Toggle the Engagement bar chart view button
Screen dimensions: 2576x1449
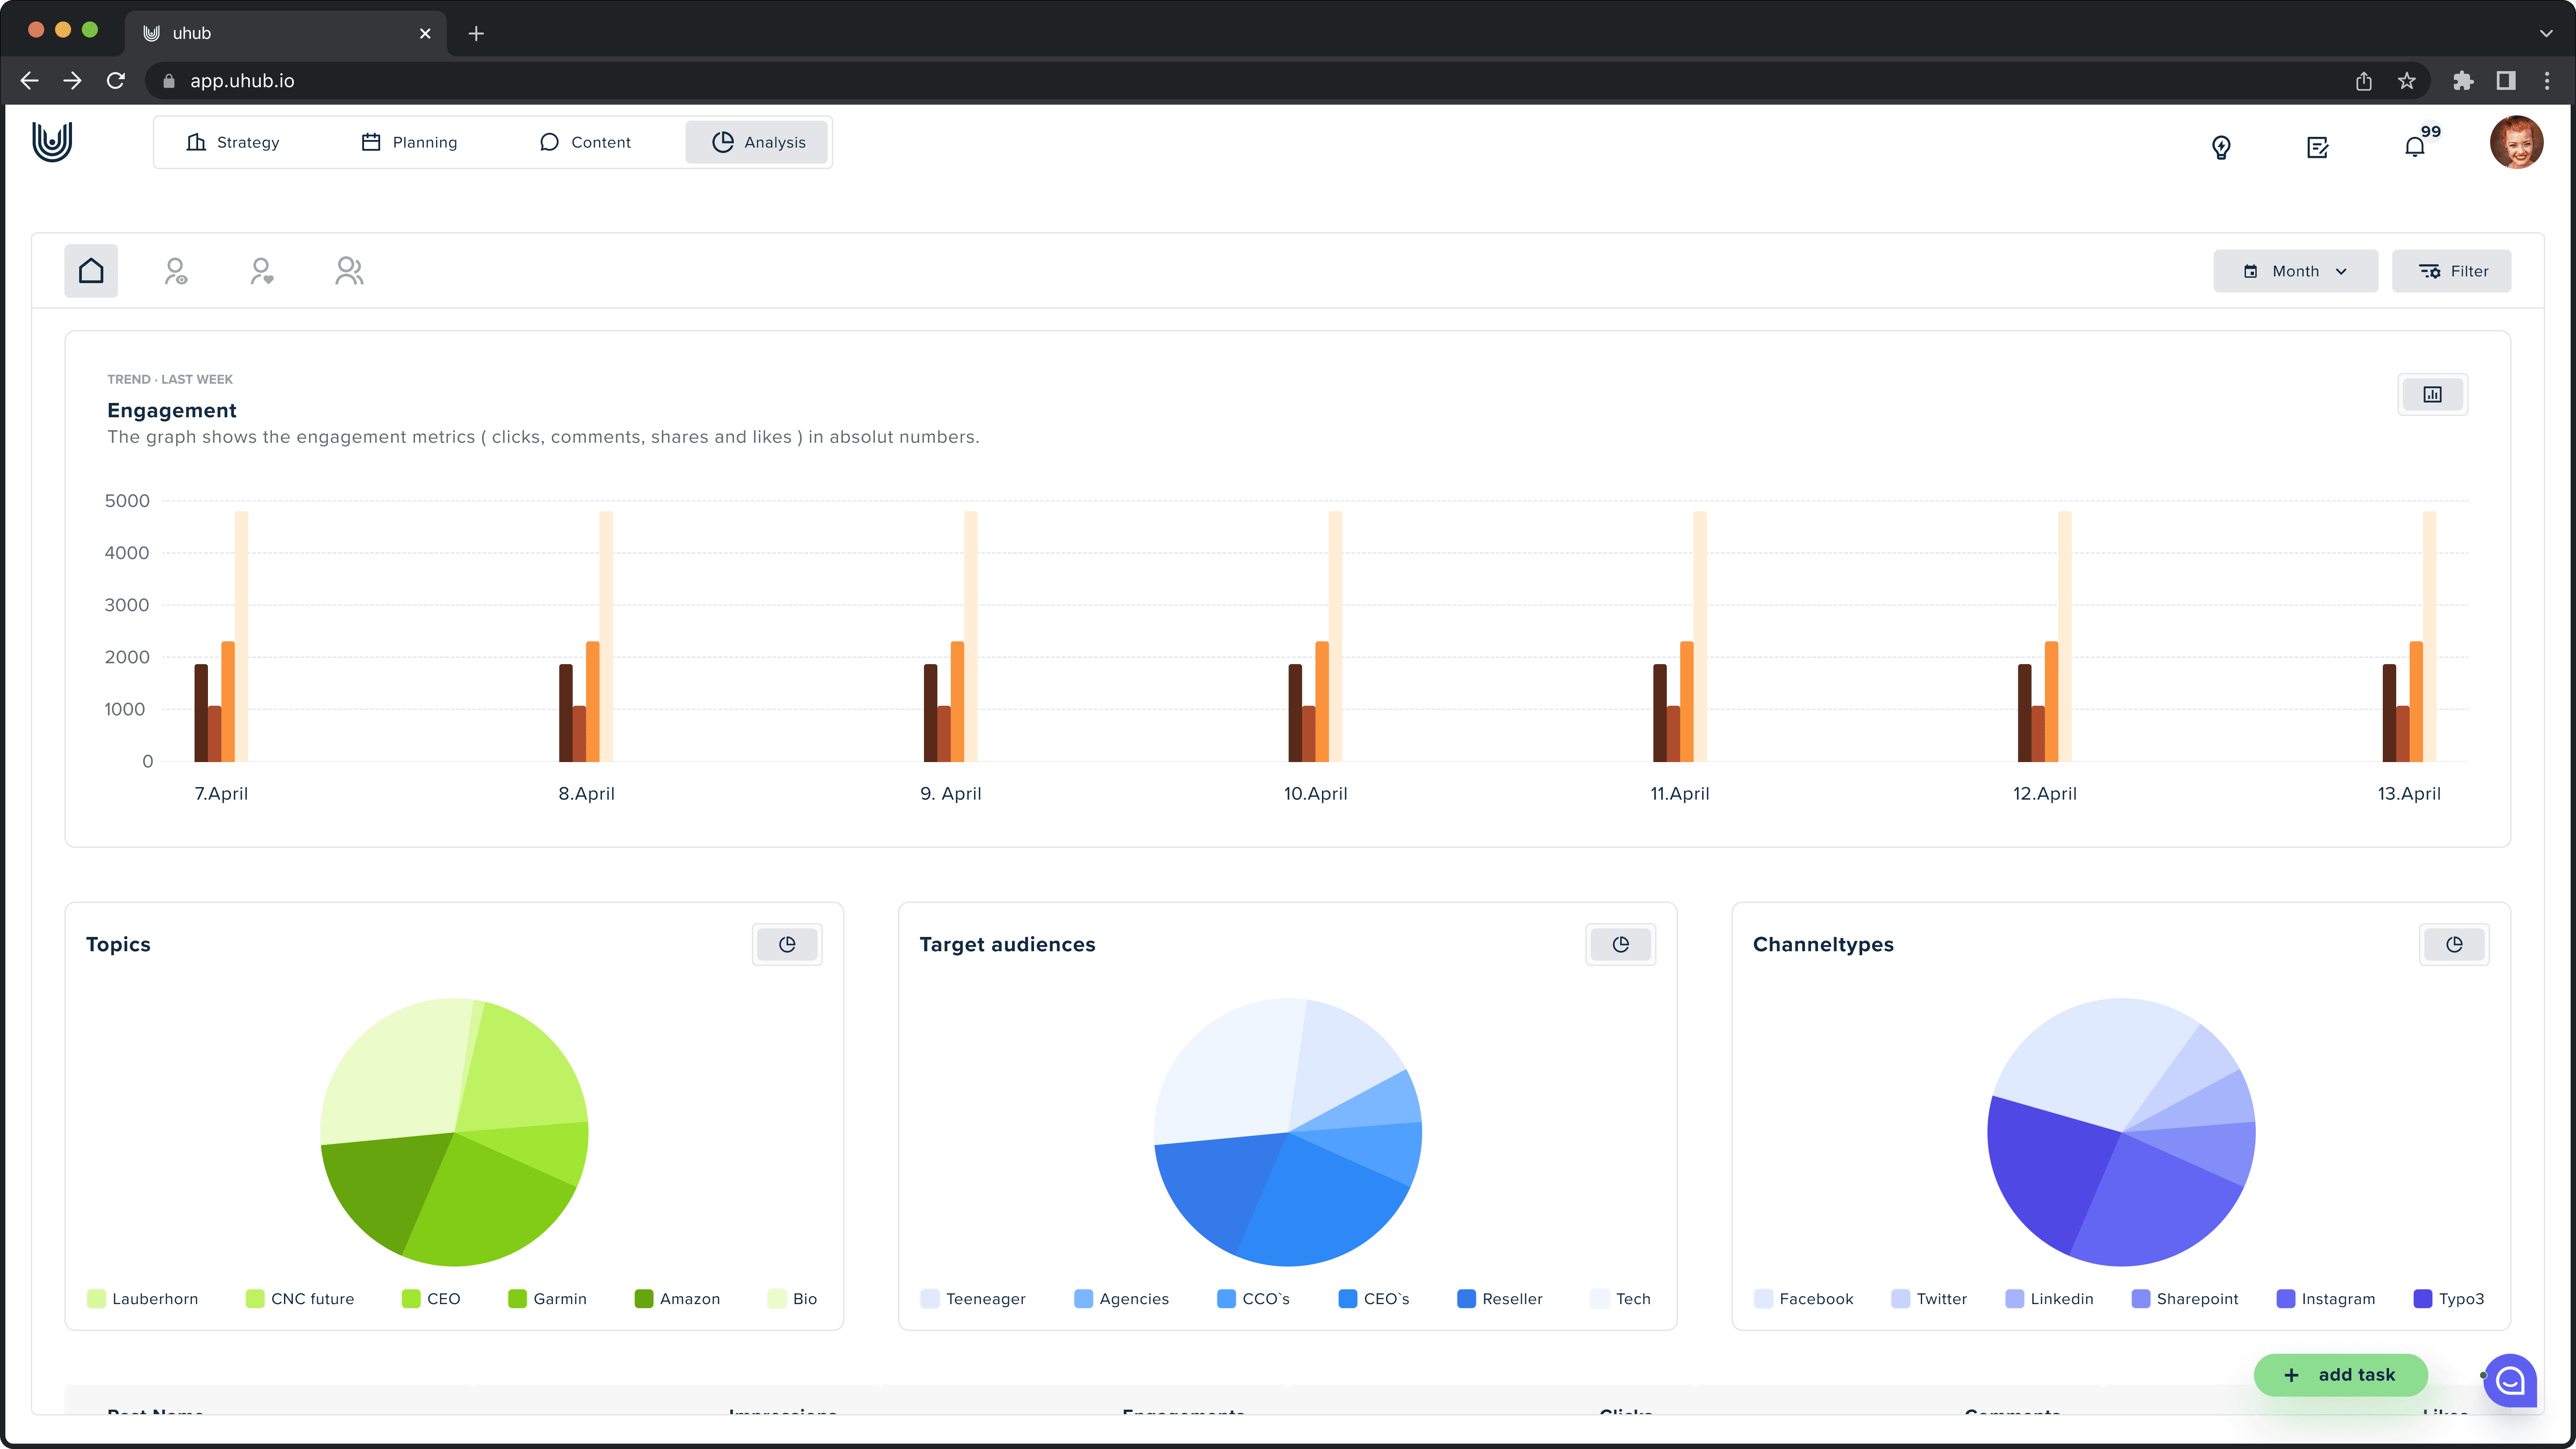[2432, 394]
